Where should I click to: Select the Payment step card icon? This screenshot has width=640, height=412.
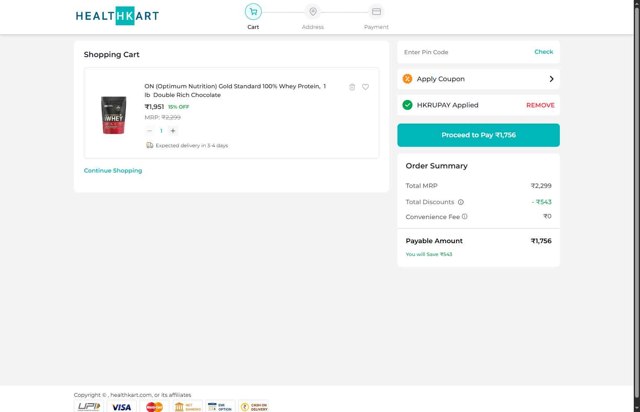[376, 11]
